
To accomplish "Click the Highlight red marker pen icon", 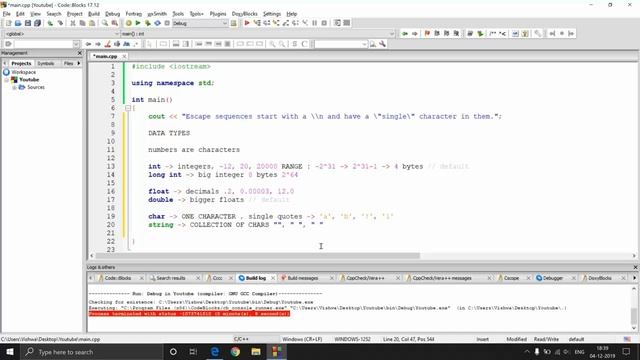I will [107, 44].
